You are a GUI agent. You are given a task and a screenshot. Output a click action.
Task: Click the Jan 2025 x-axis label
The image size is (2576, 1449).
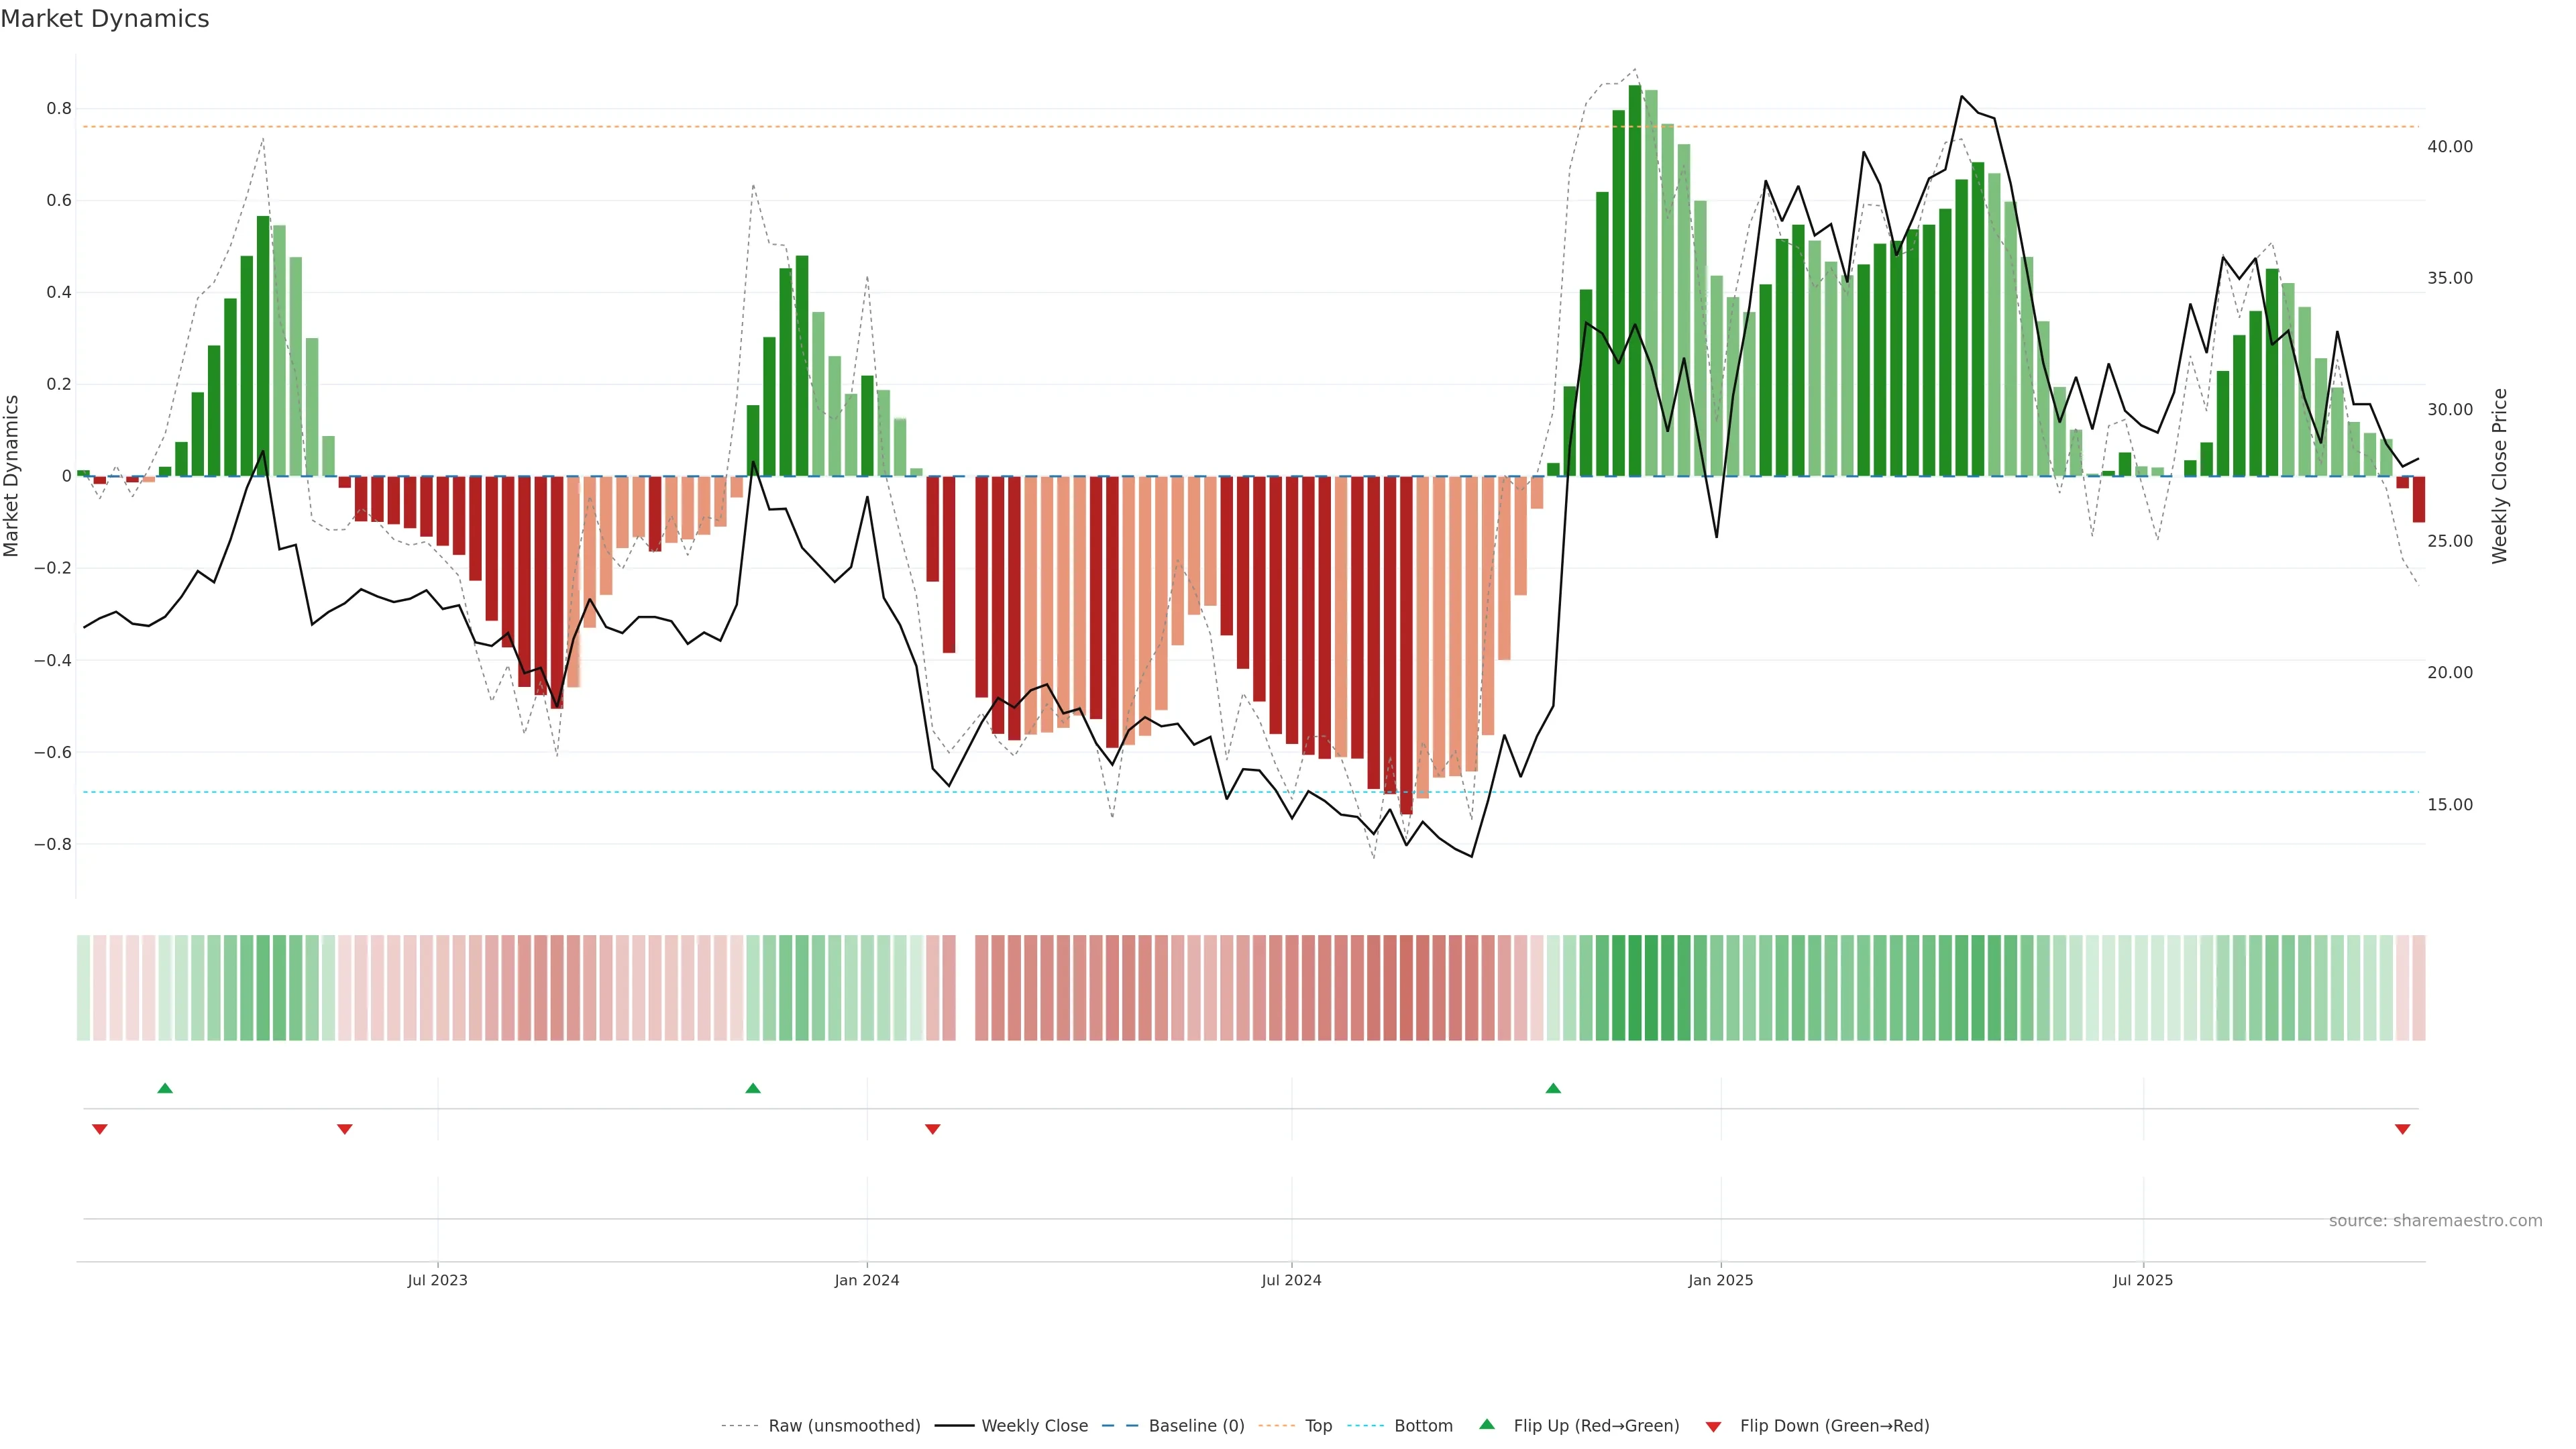(x=1720, y=1280)
